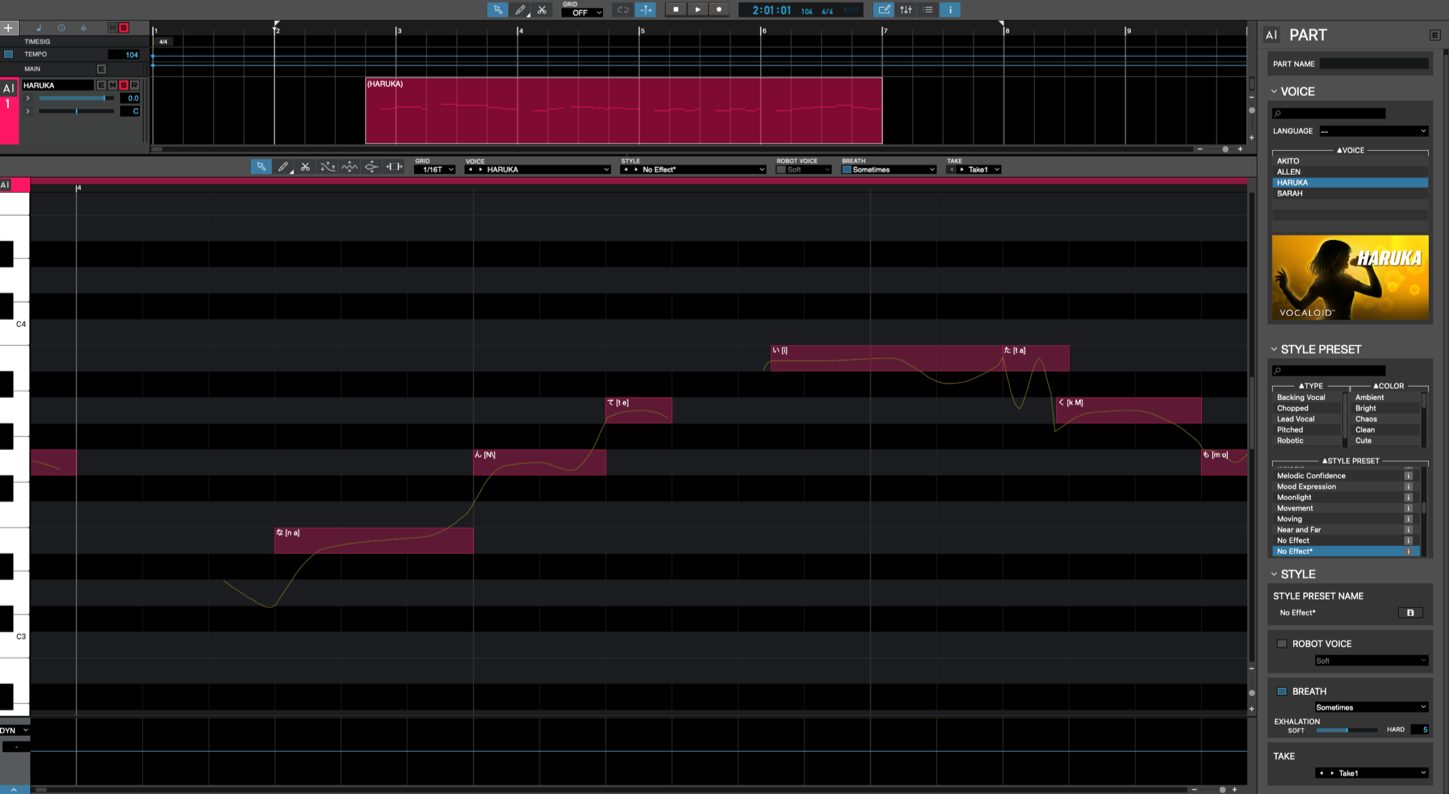Click the clock icon above the track list

coord(61,28)
